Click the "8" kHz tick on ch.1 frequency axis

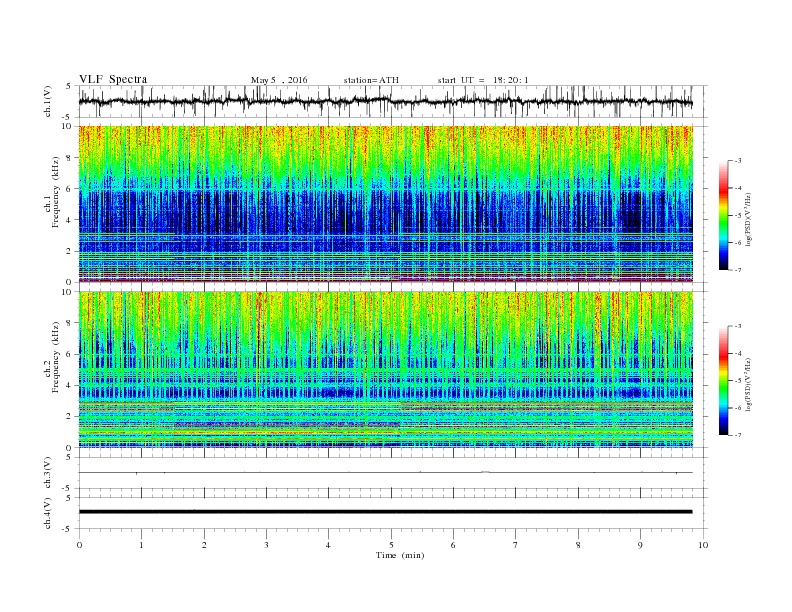click(x=70, y=158)
